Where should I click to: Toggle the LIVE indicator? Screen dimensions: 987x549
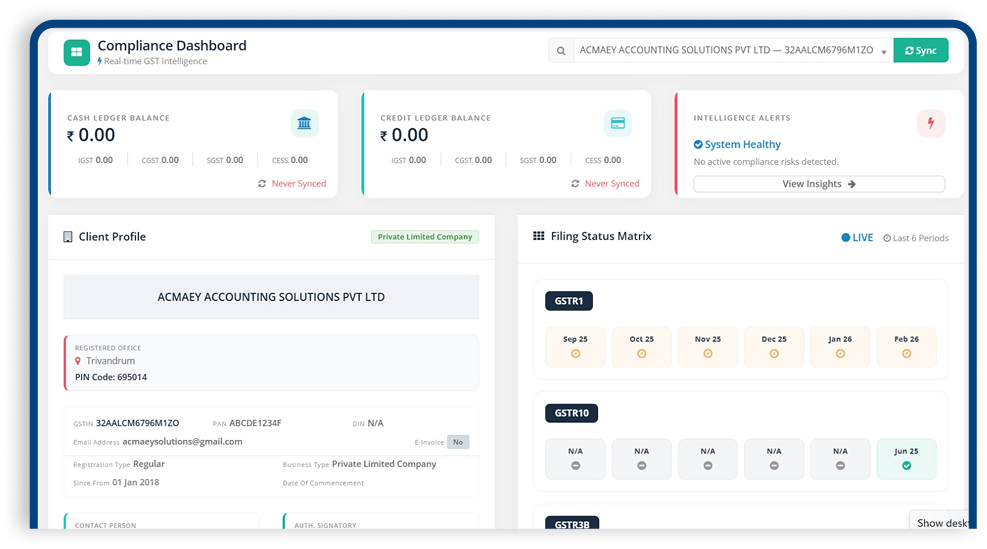[857, 237]
